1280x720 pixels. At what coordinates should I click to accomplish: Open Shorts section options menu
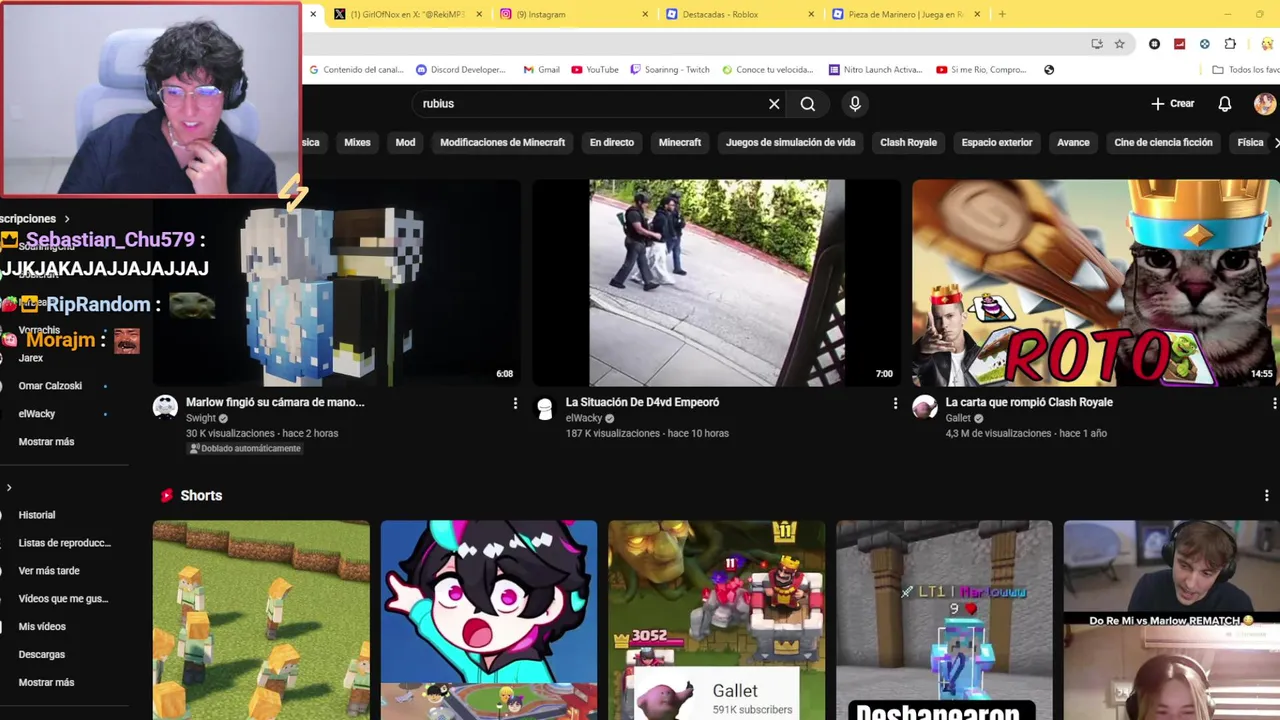[x=1267, y=496]
